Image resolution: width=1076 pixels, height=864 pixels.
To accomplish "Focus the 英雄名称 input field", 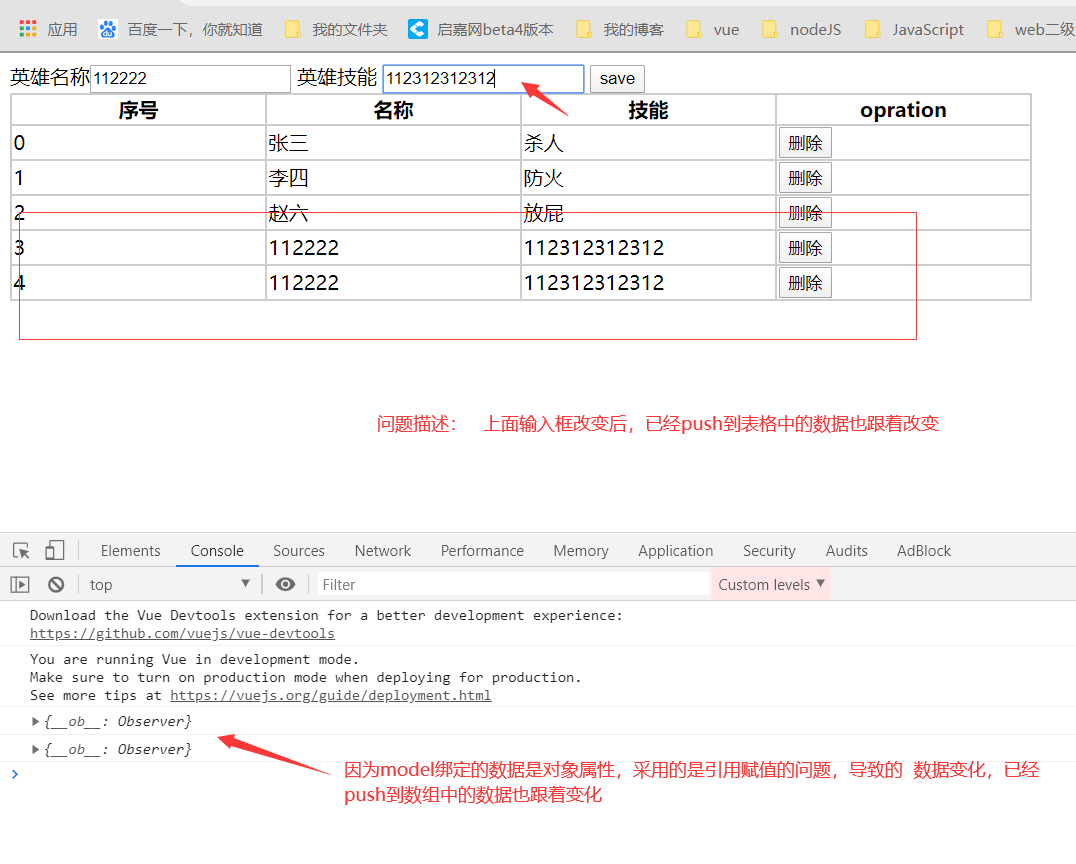I will pyautogui.click(x=190, y=79).
